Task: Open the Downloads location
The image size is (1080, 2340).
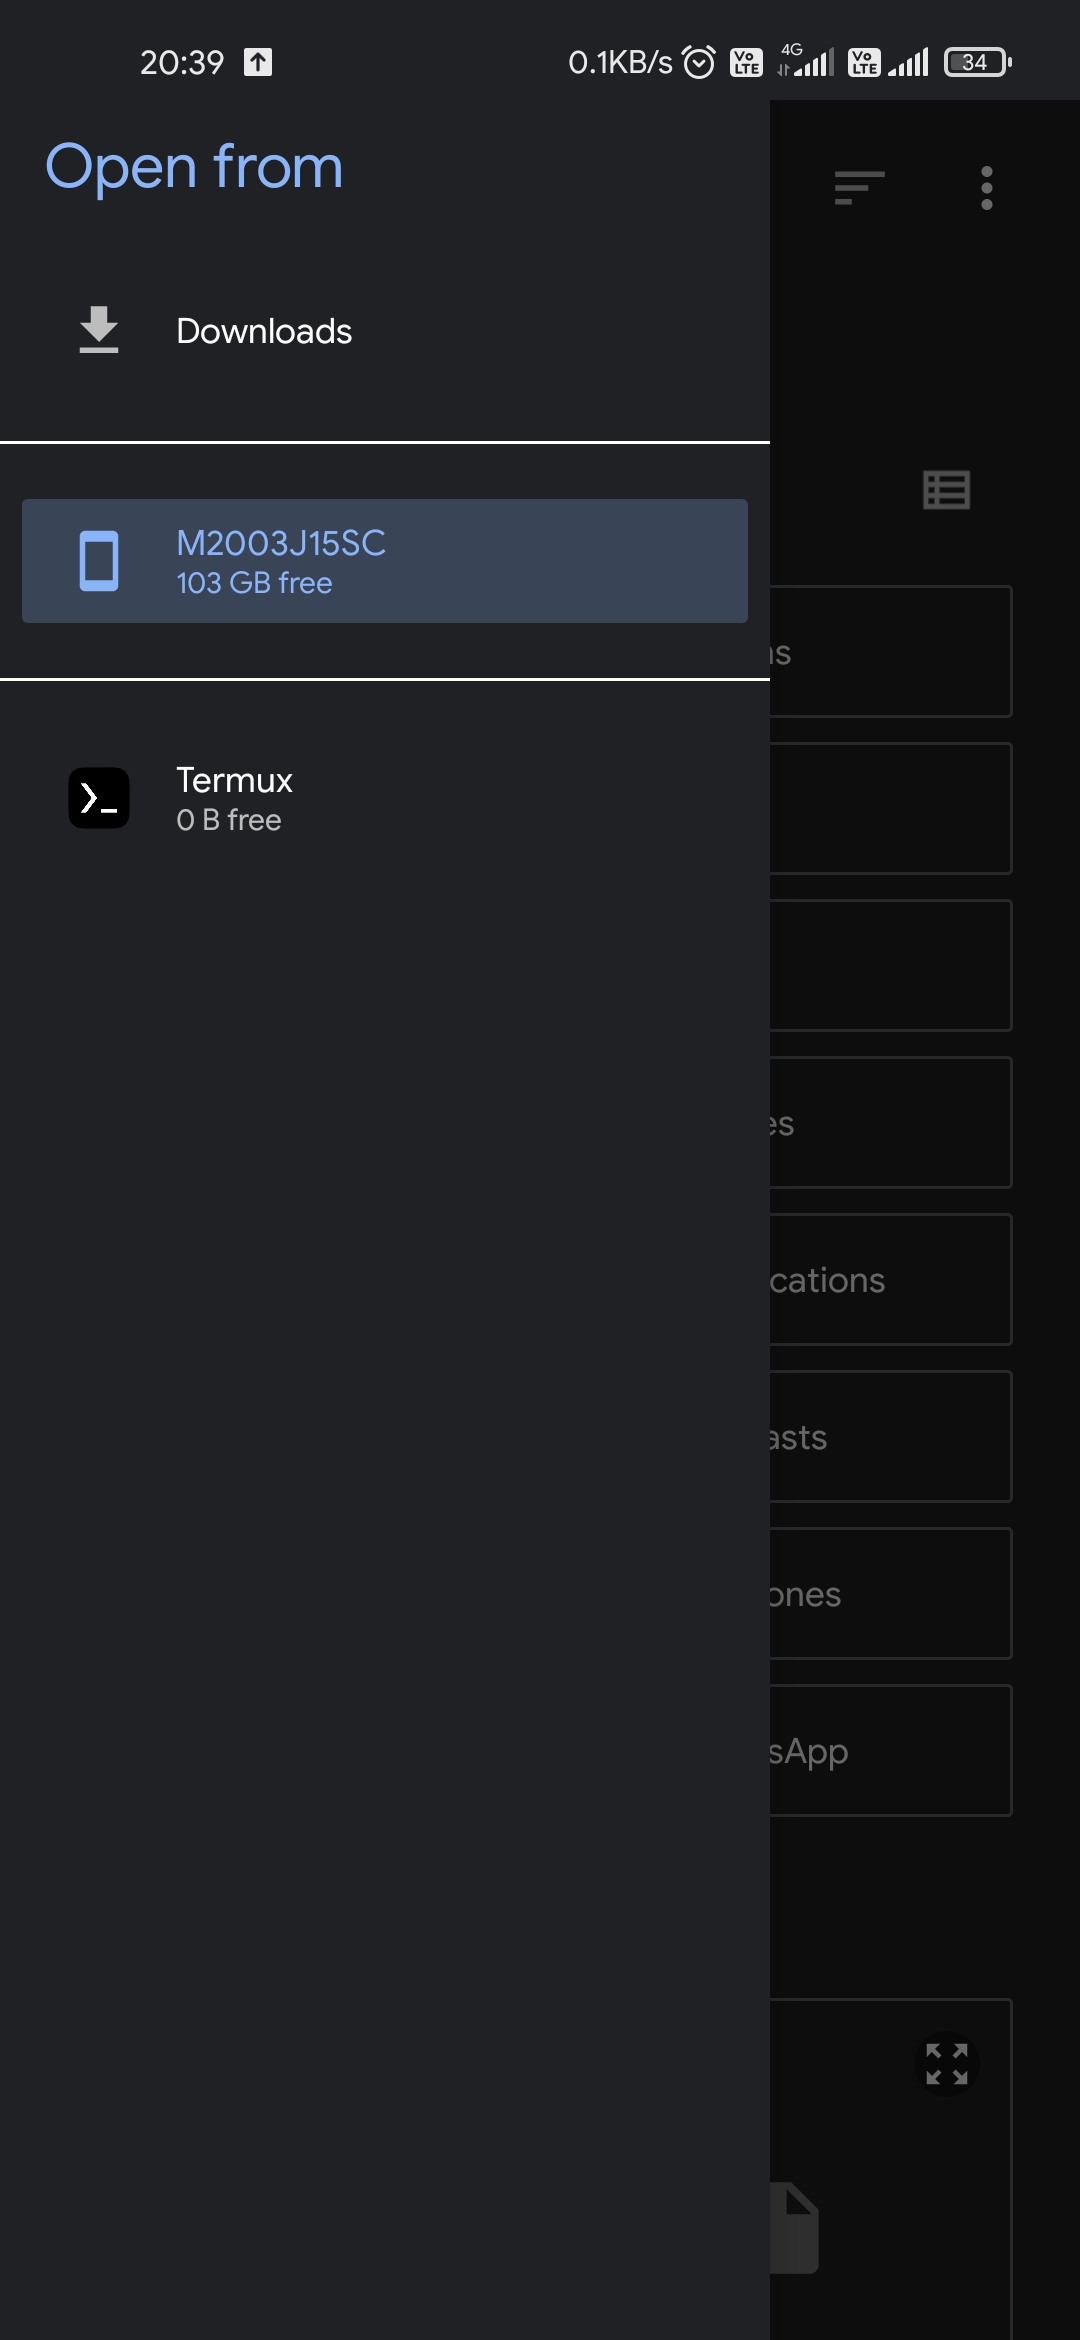Action: click(263, 330)
